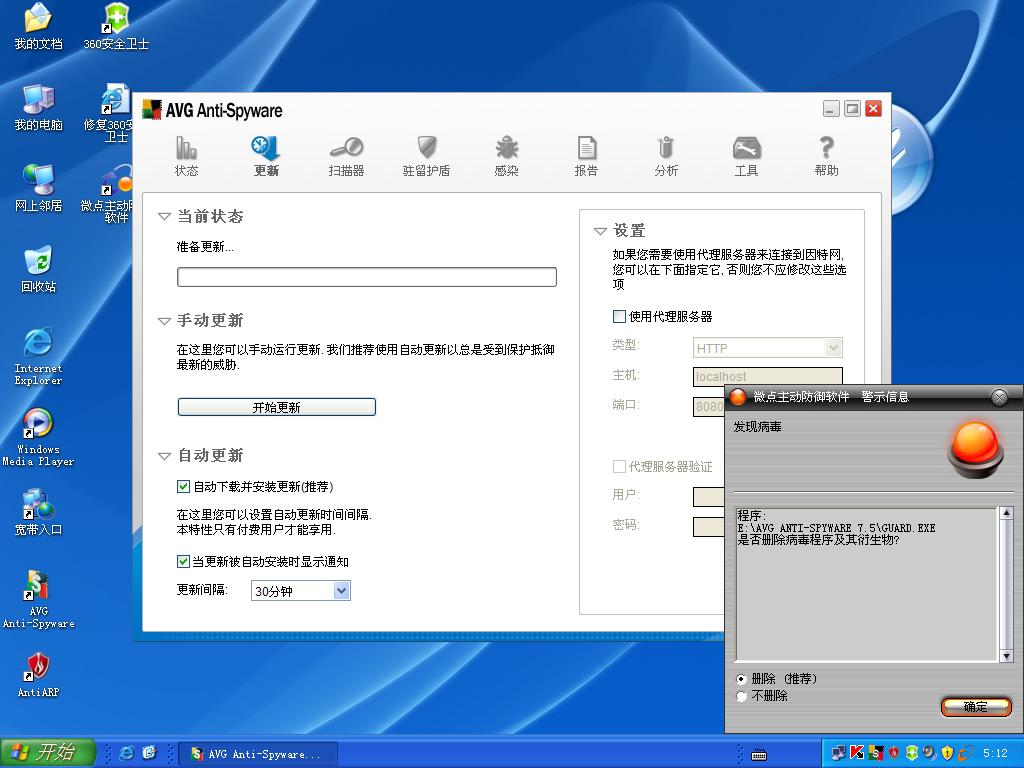The image size is (1024, 768).
Task: Select the 删除 (推荐) radio option
Action: [x=741, y=679]
